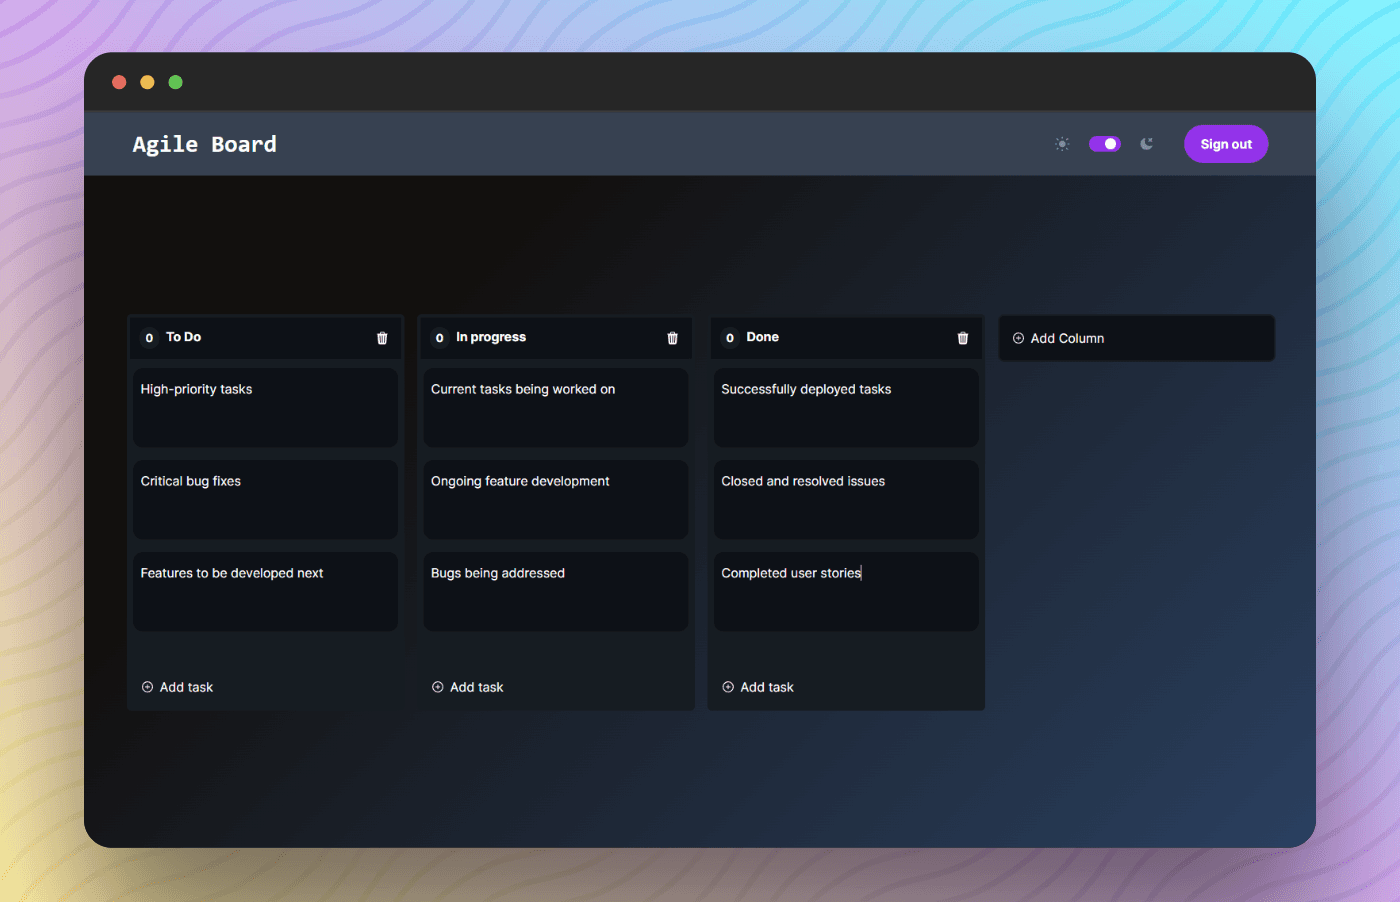Click the Agile Board heading
This screenshot has width=1400, height=902.
[204, 144]
